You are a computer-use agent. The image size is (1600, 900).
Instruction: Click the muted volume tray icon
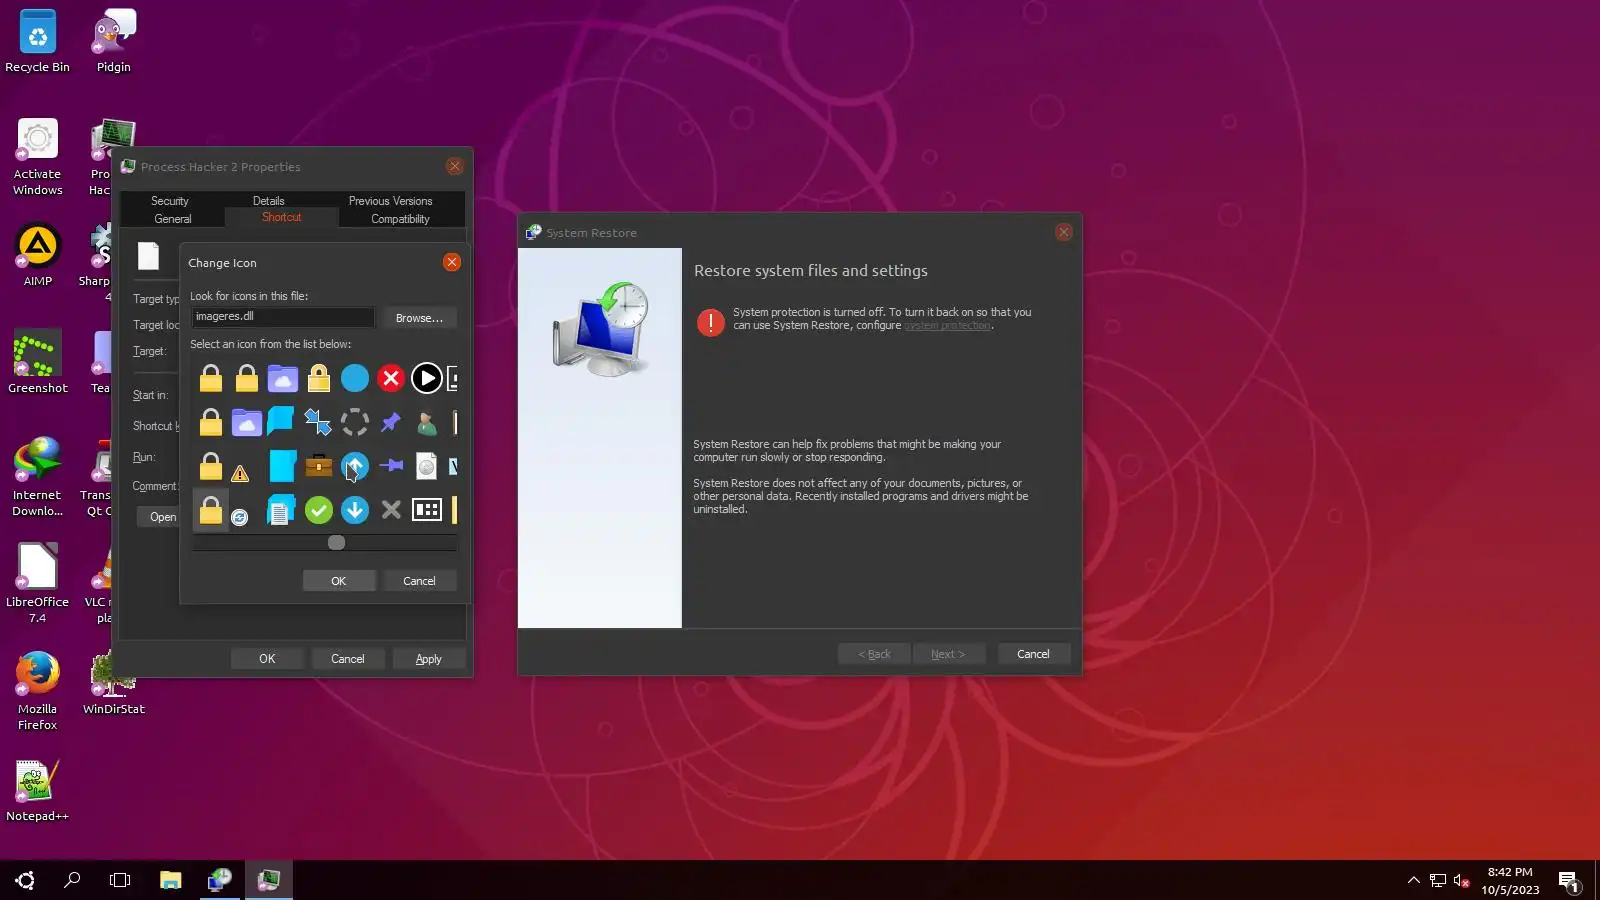(x=1461, y=880)
